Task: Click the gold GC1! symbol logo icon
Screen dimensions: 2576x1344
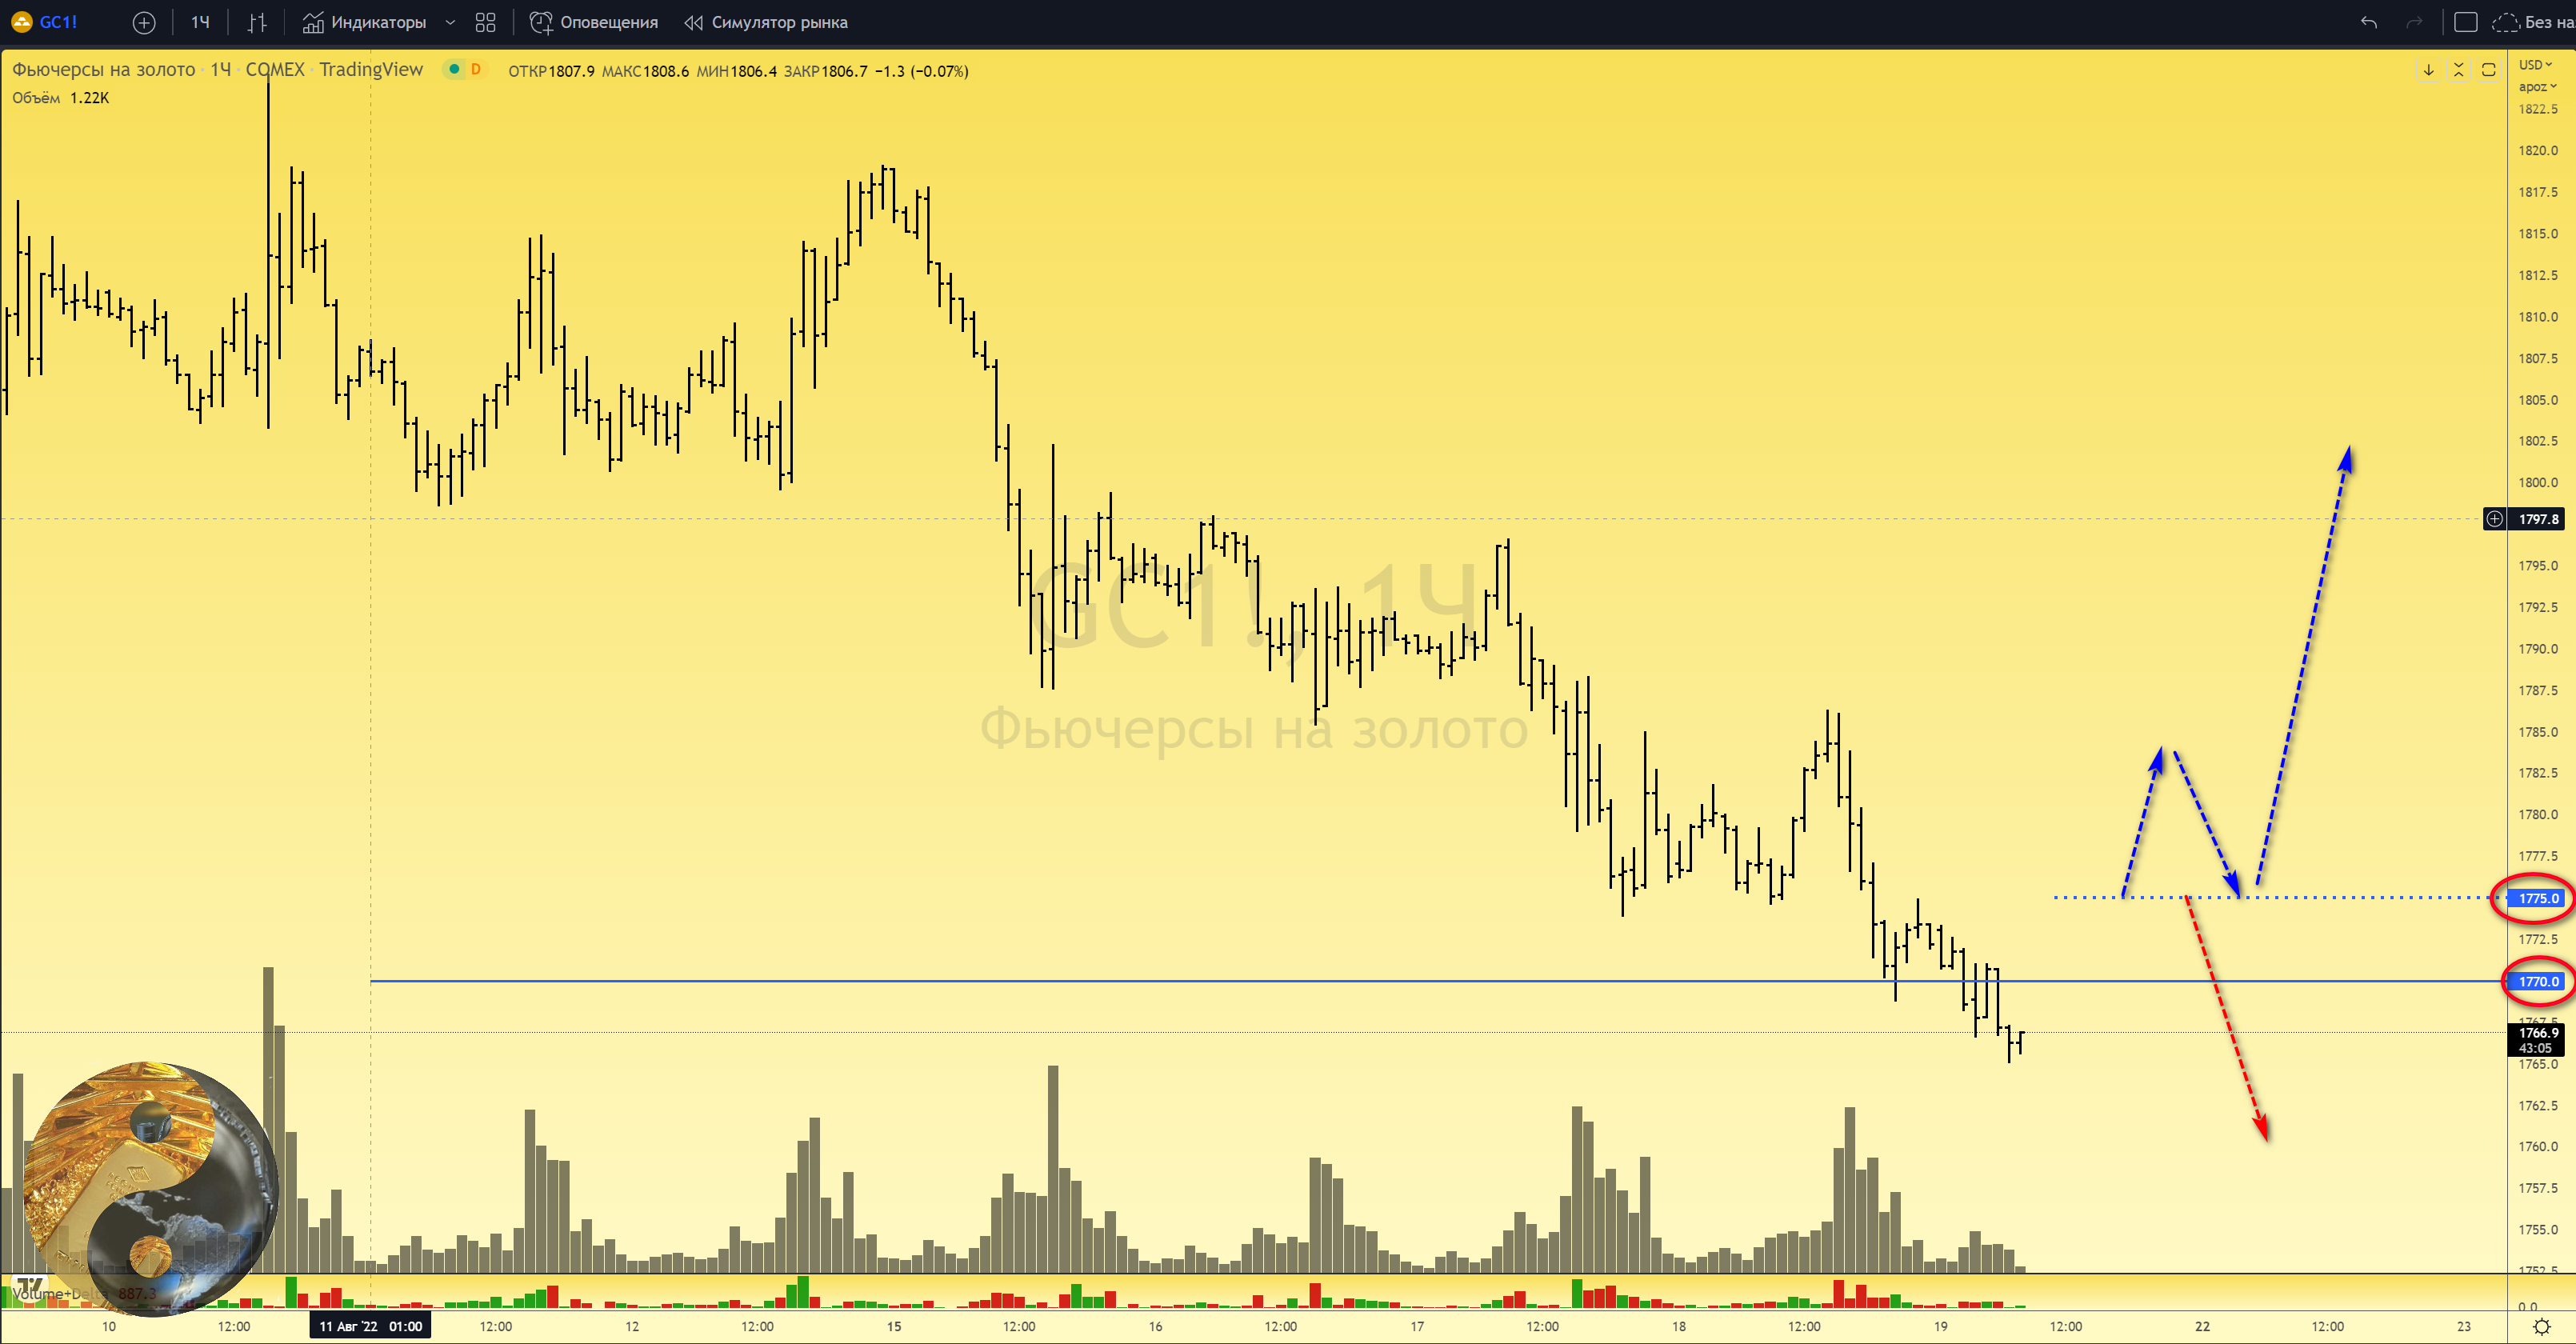Action: (x=20, y=22)
